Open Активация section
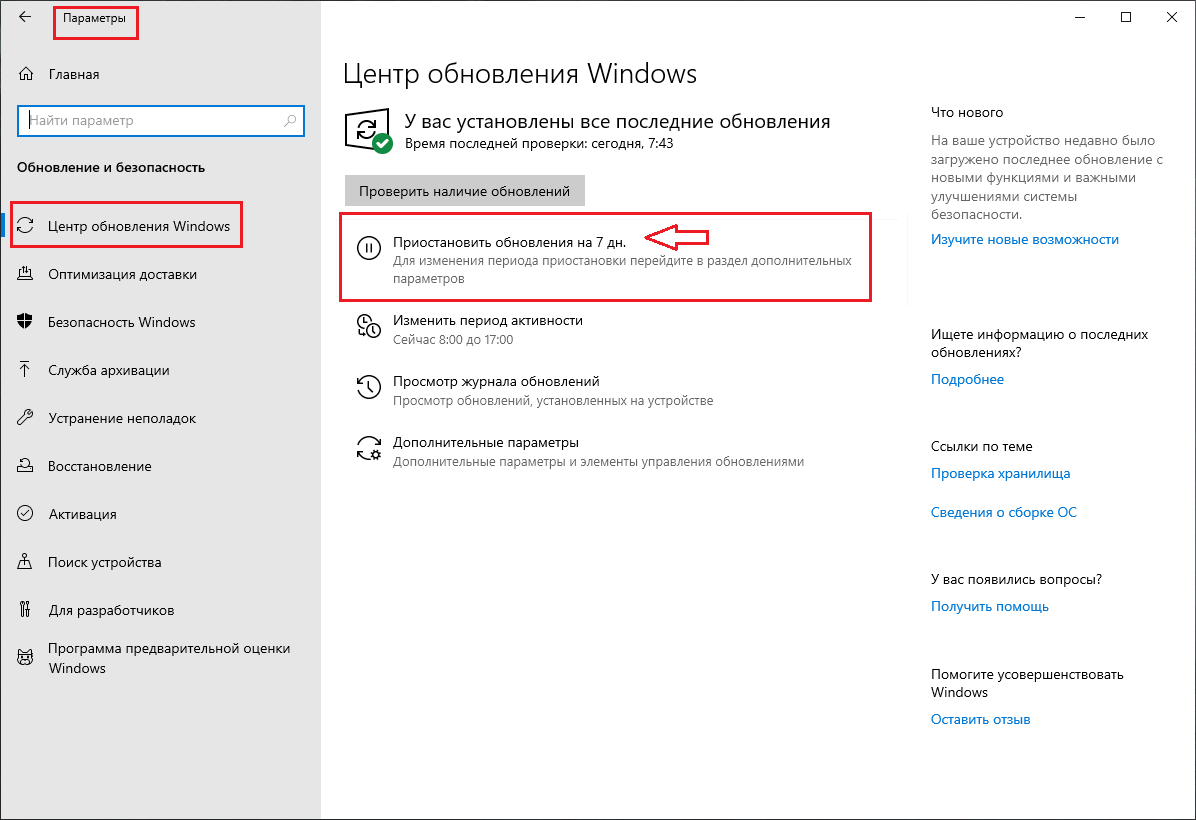 [82, 514]
